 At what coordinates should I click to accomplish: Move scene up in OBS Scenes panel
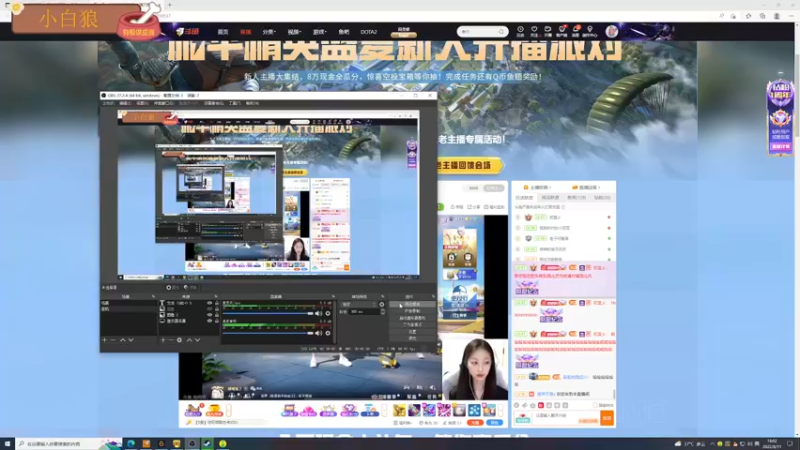122,340
